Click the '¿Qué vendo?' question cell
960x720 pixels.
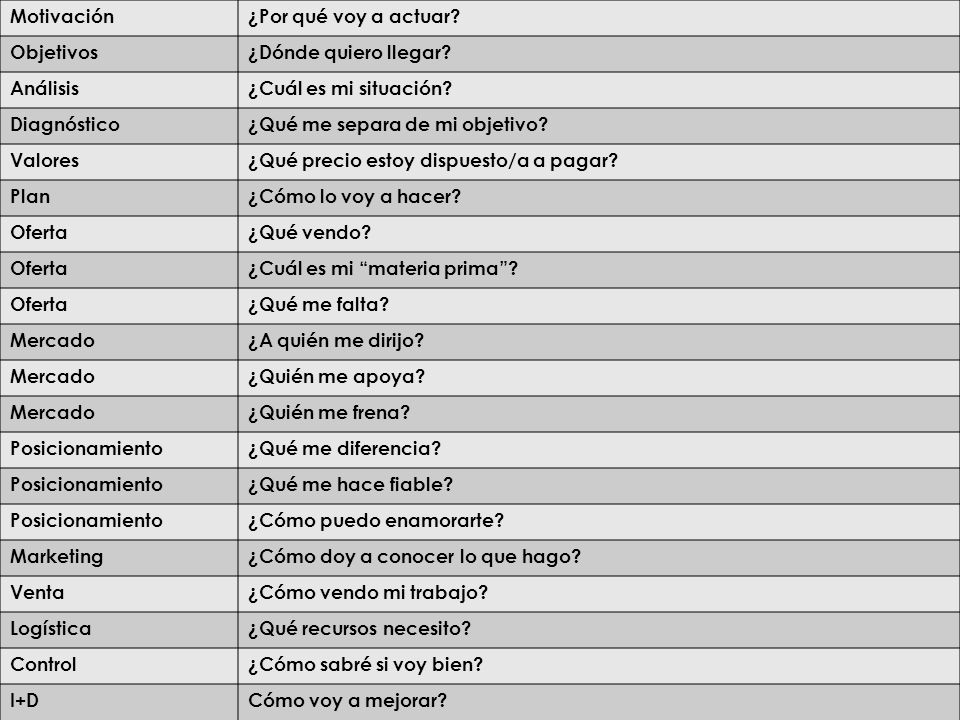coord(599,233)
